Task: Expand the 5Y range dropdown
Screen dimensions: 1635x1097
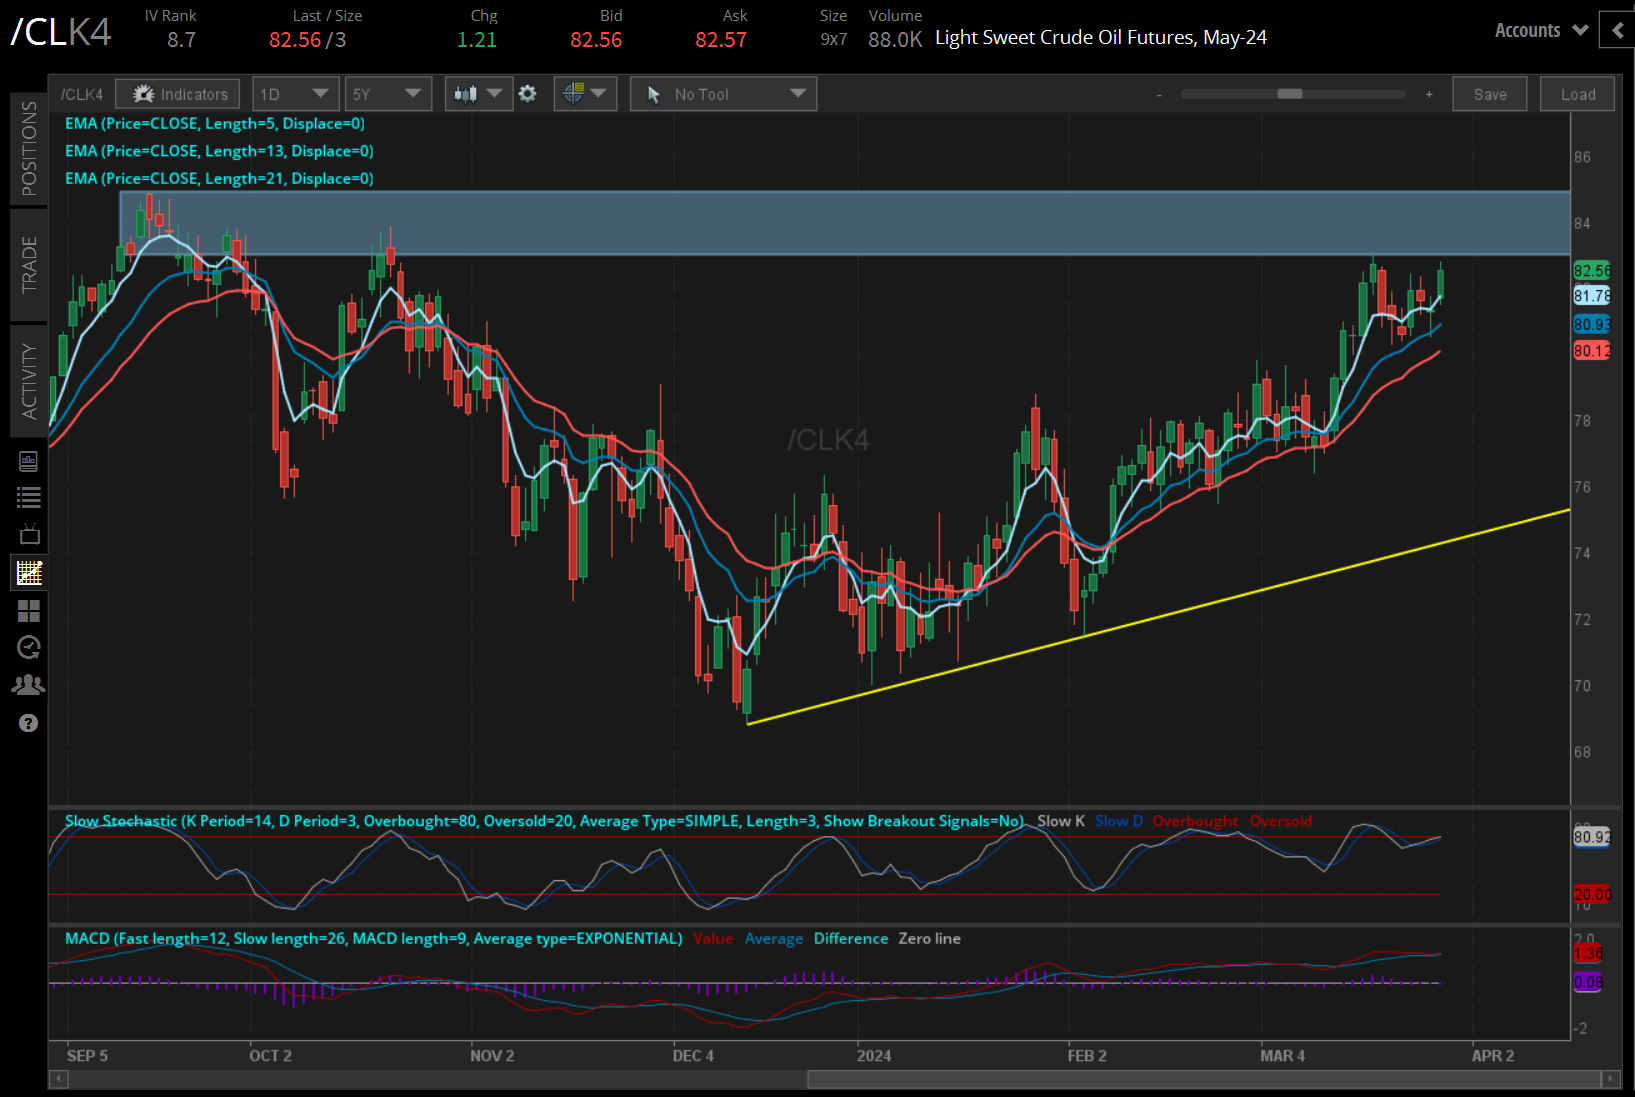Action: click(x=388, y=93)
